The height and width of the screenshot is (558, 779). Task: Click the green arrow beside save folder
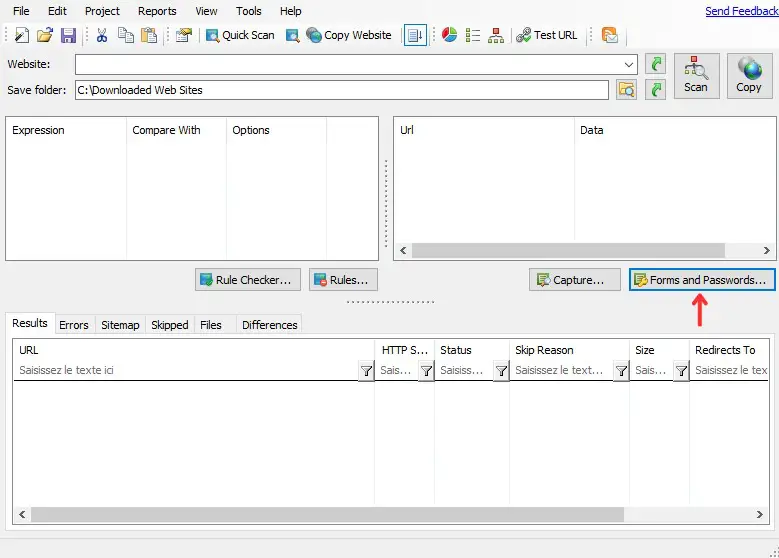tap(655, 90)
